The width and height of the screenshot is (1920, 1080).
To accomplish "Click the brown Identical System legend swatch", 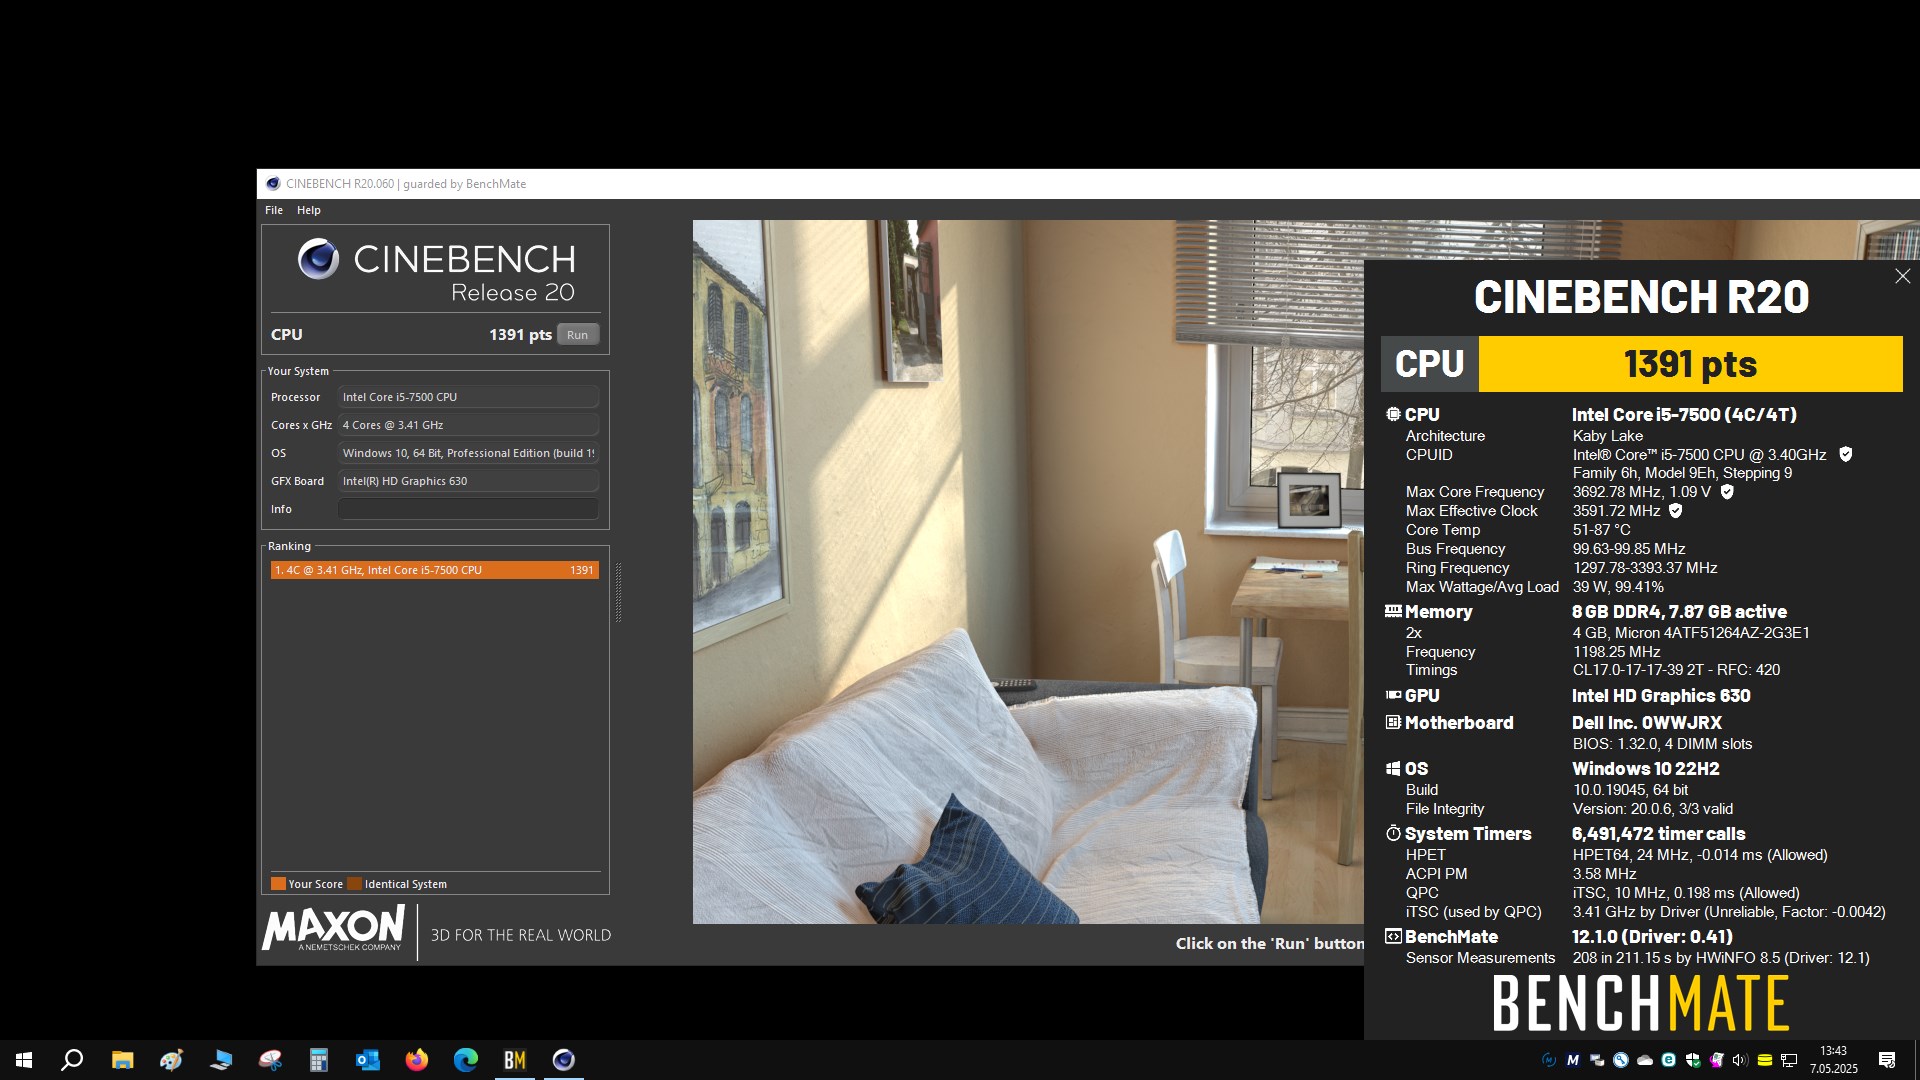I will [354, 884].
